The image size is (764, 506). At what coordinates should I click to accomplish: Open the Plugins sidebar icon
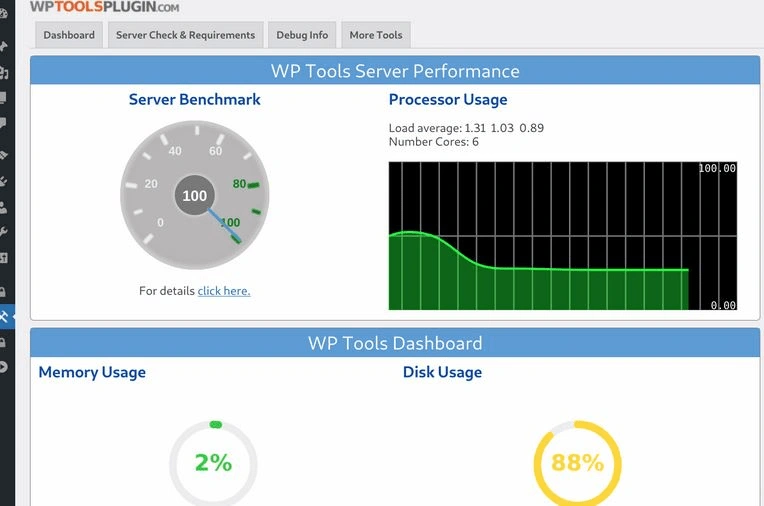coord(4,182)
